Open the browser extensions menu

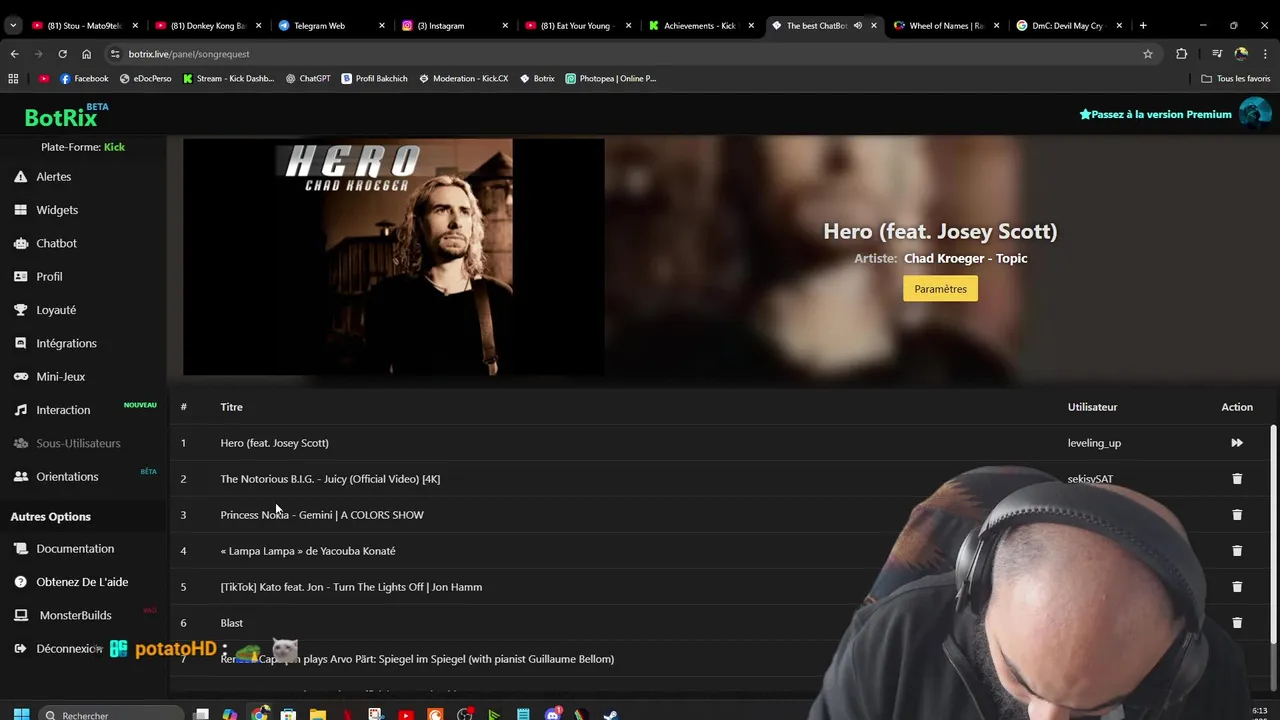click(x=1181, y=54)
